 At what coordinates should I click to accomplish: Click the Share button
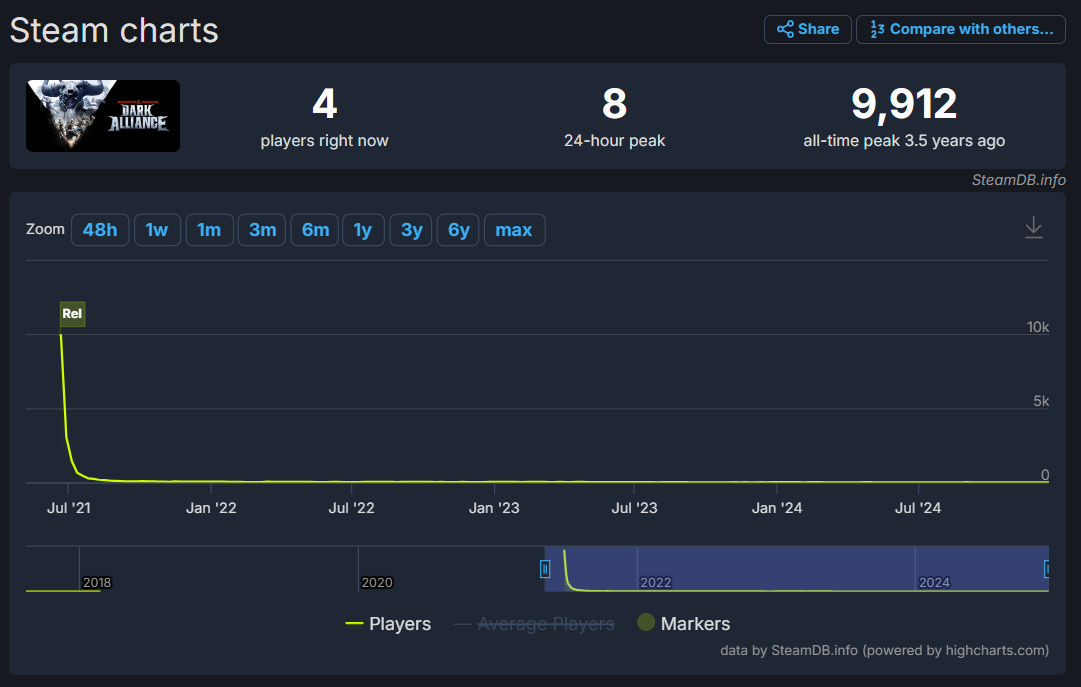click(x=807, y=30)
